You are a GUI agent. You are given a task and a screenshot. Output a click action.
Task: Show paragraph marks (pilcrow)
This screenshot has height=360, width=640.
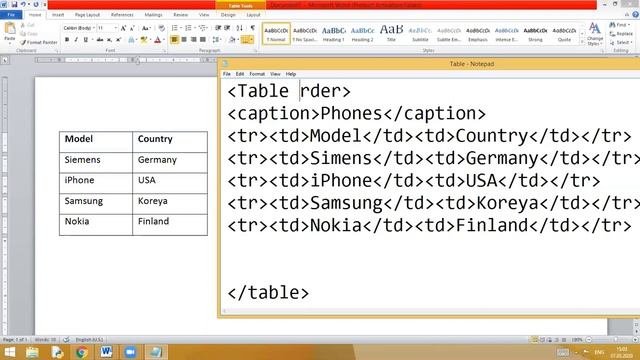click(x=253, y=28)
